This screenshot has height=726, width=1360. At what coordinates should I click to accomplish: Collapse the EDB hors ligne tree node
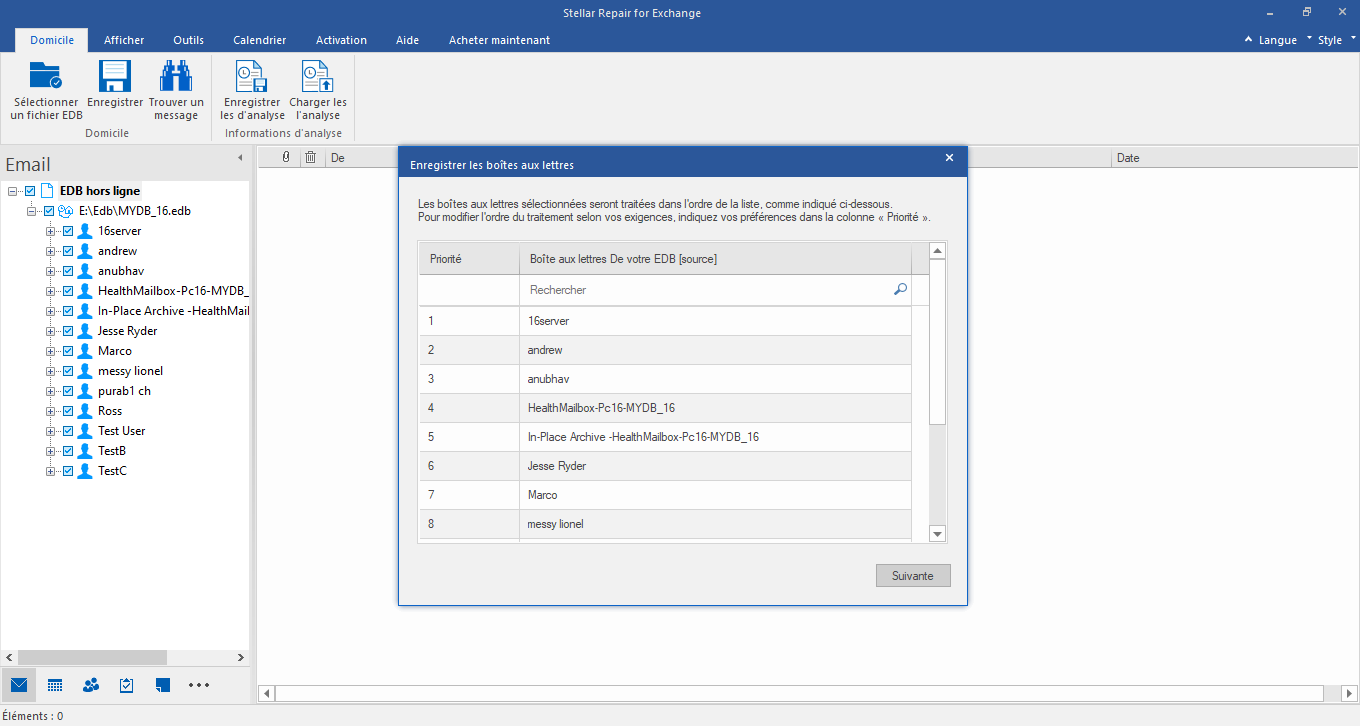(12, 191)
